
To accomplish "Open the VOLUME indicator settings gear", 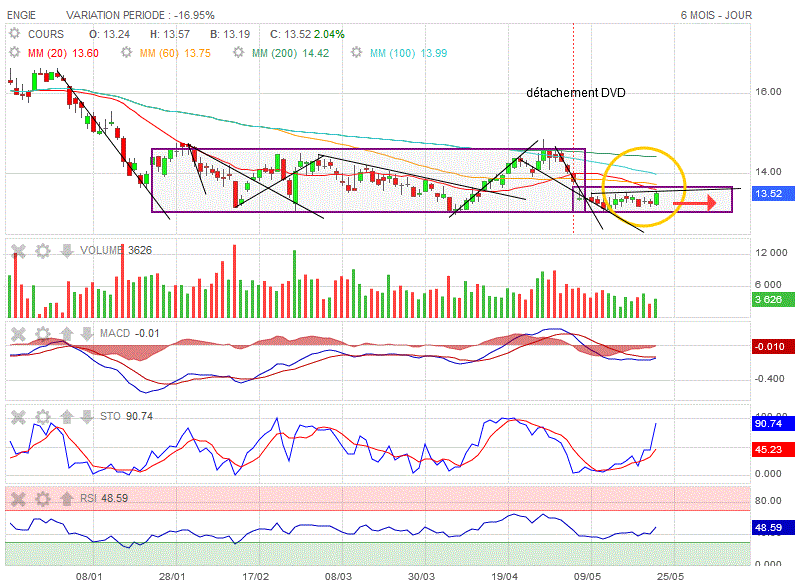I will coord(42,251).
